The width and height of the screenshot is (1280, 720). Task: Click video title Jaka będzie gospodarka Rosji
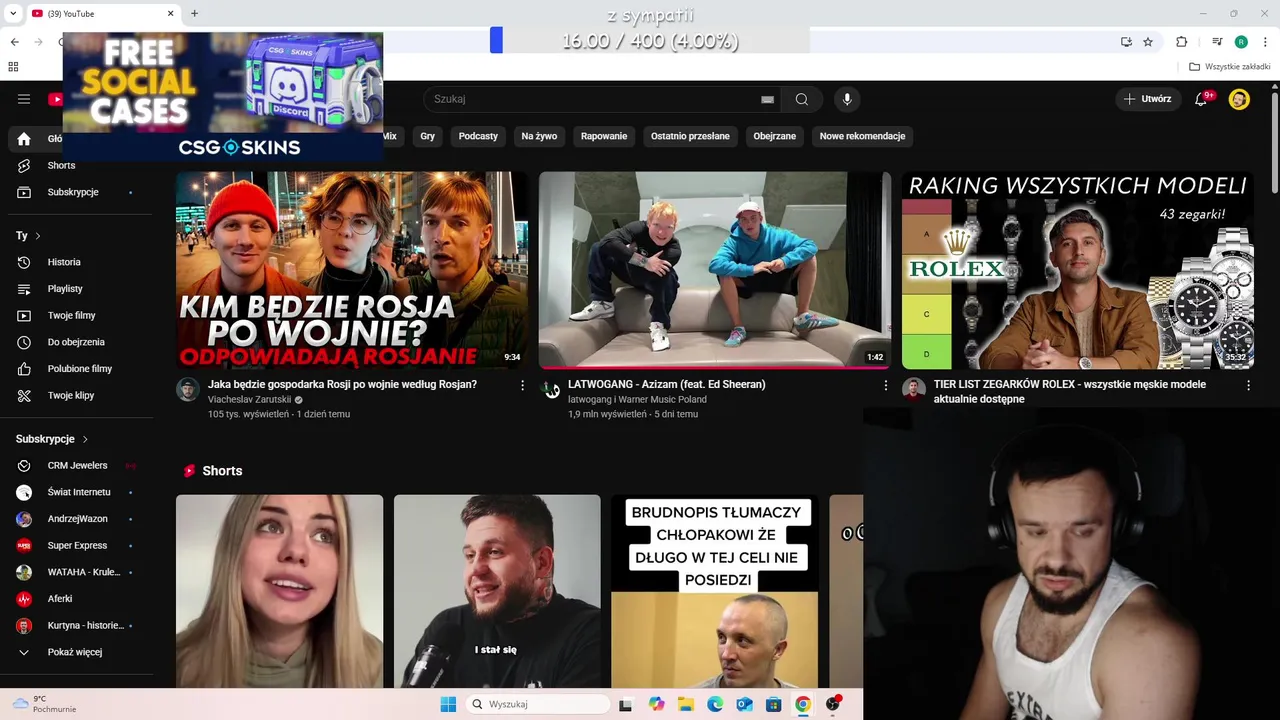[342, 384]
